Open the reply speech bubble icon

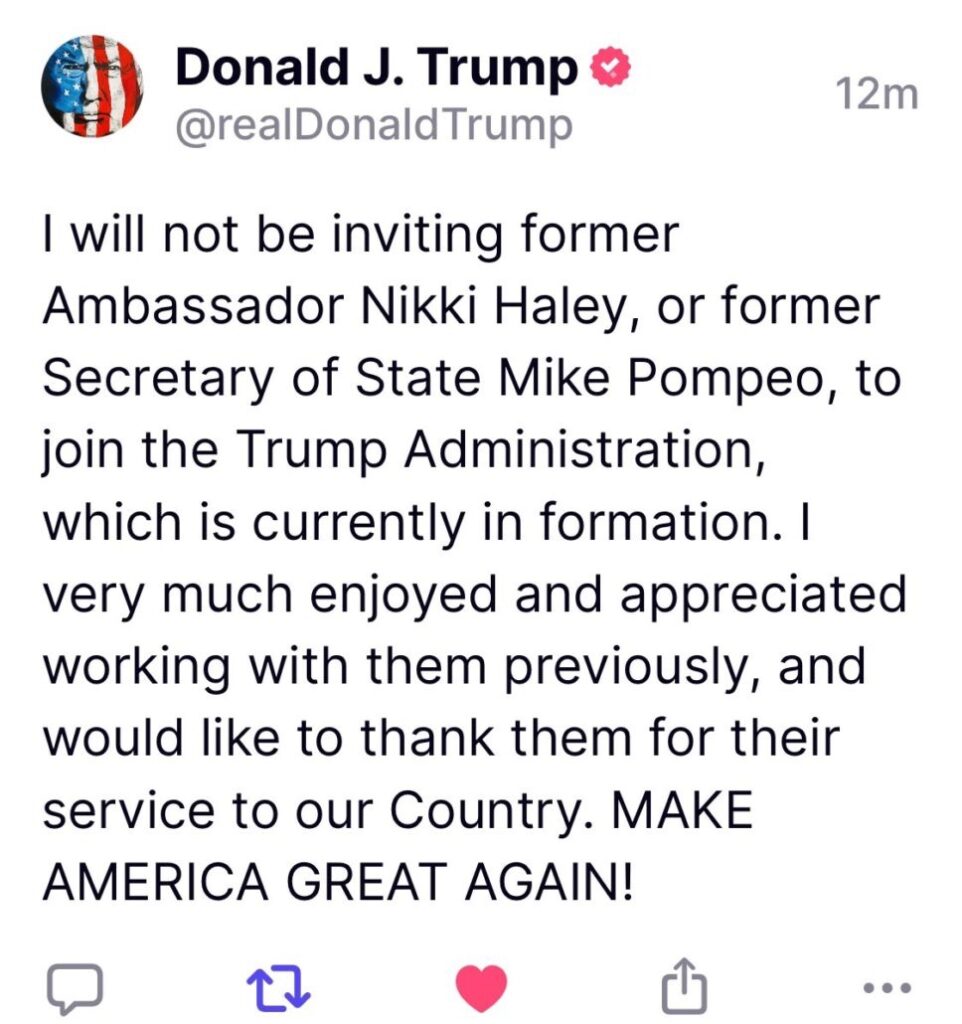click(x=76, y=987)
